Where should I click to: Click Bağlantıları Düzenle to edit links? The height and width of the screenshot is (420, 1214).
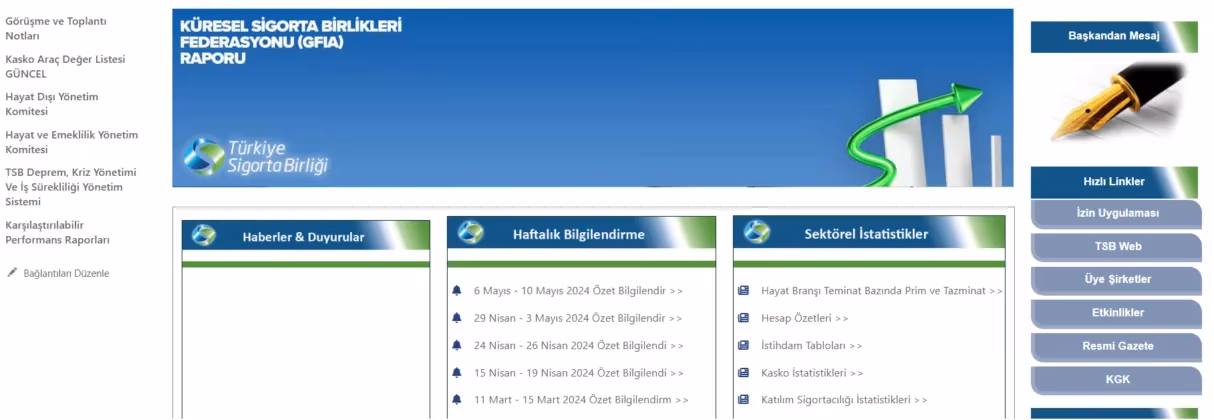click(x=66, y=273)
